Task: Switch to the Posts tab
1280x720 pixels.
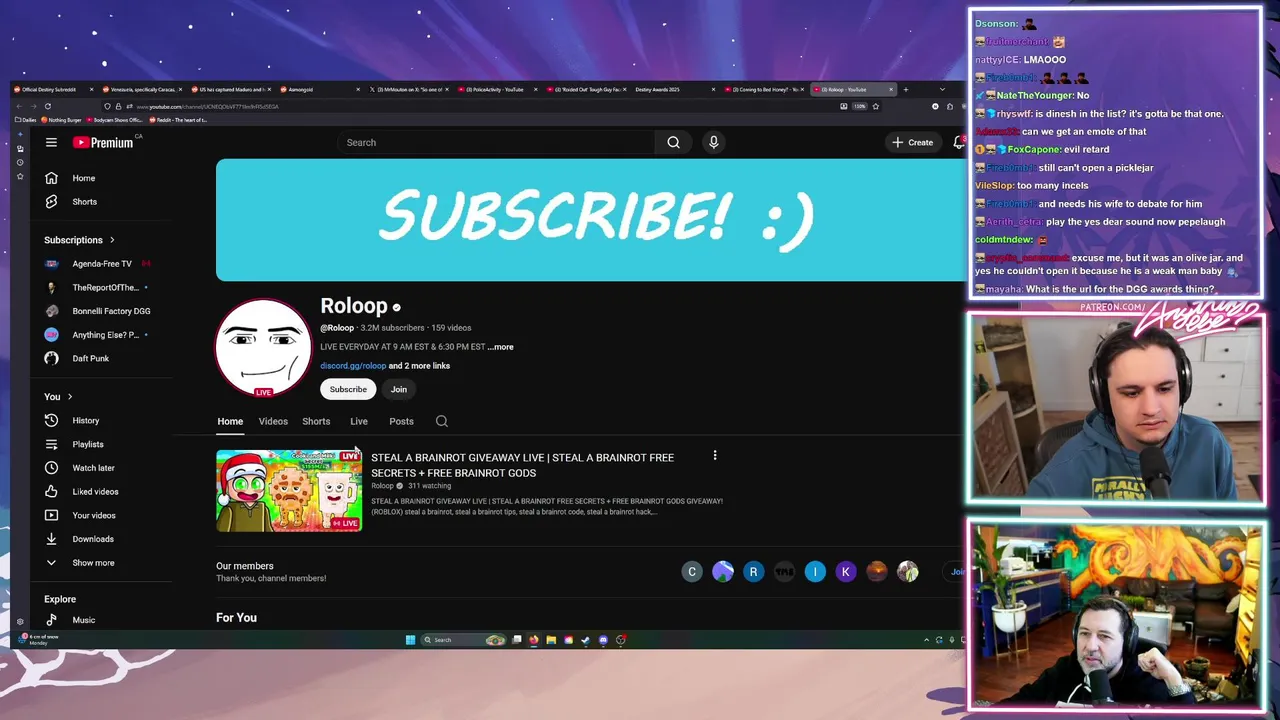Action: 401,421
